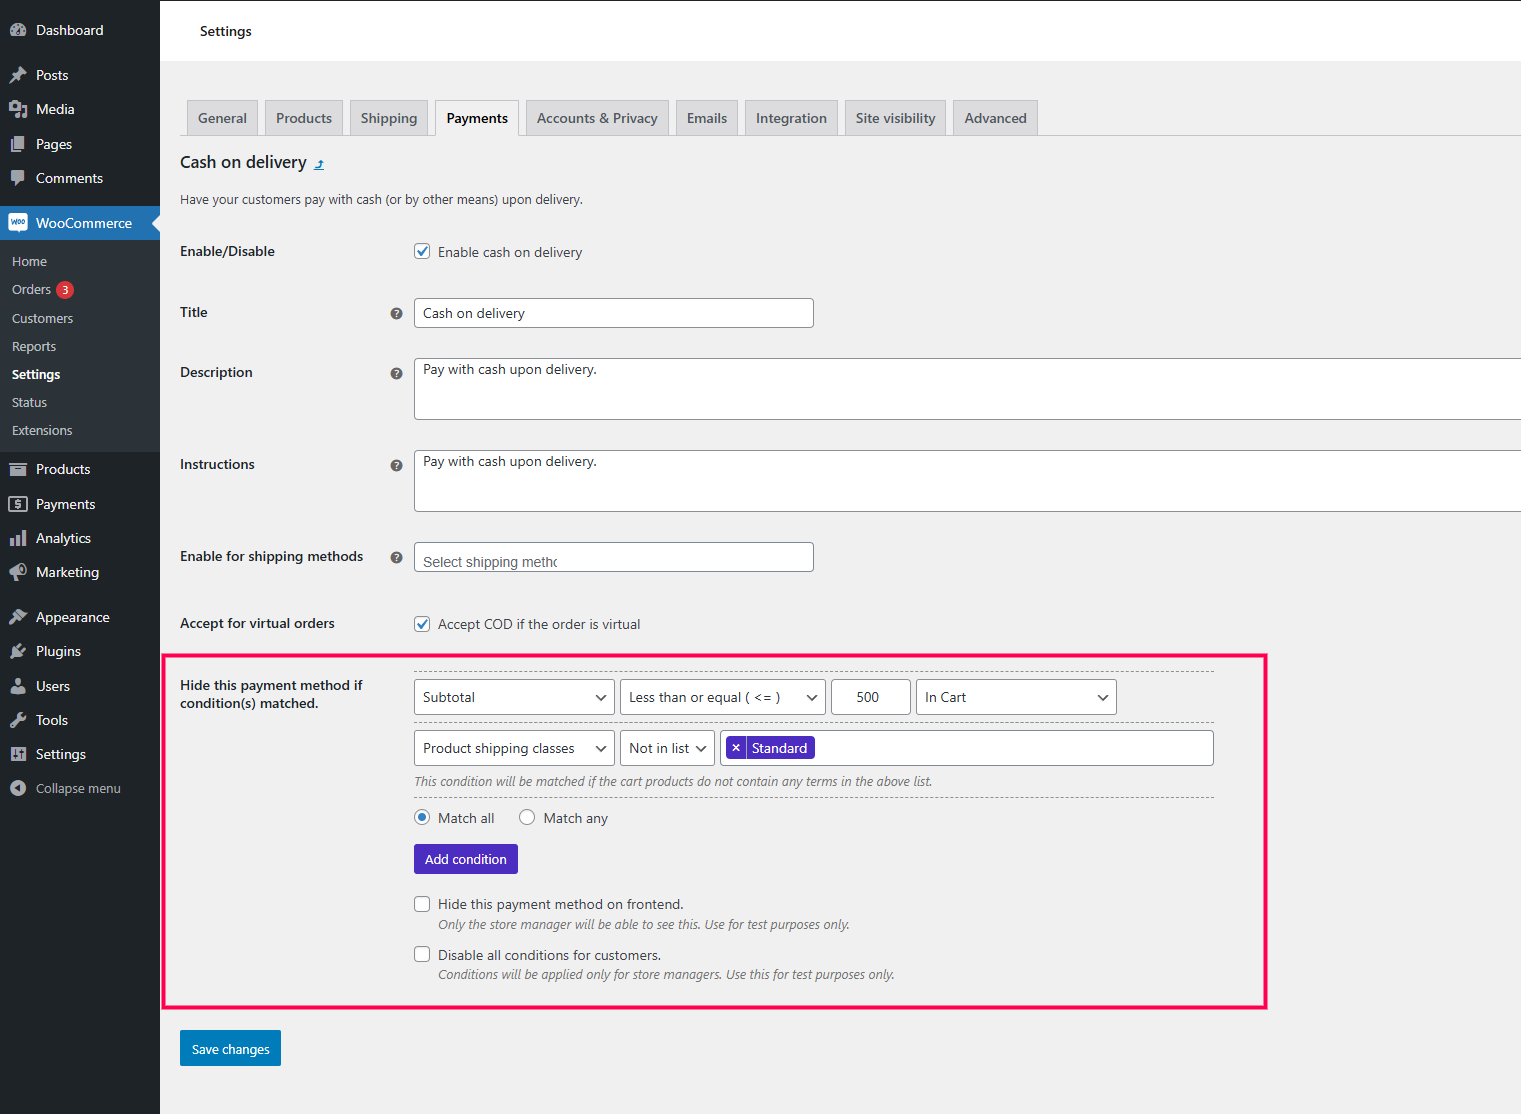The height and width of the screenshot is (1114, 1521).
Task: Remove the Standard shipping class tag
Action: [736, 748]
